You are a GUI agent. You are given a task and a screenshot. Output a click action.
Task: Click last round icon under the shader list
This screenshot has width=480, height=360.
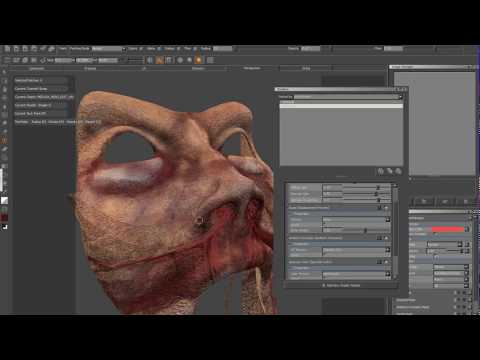[x=398, y=171]
